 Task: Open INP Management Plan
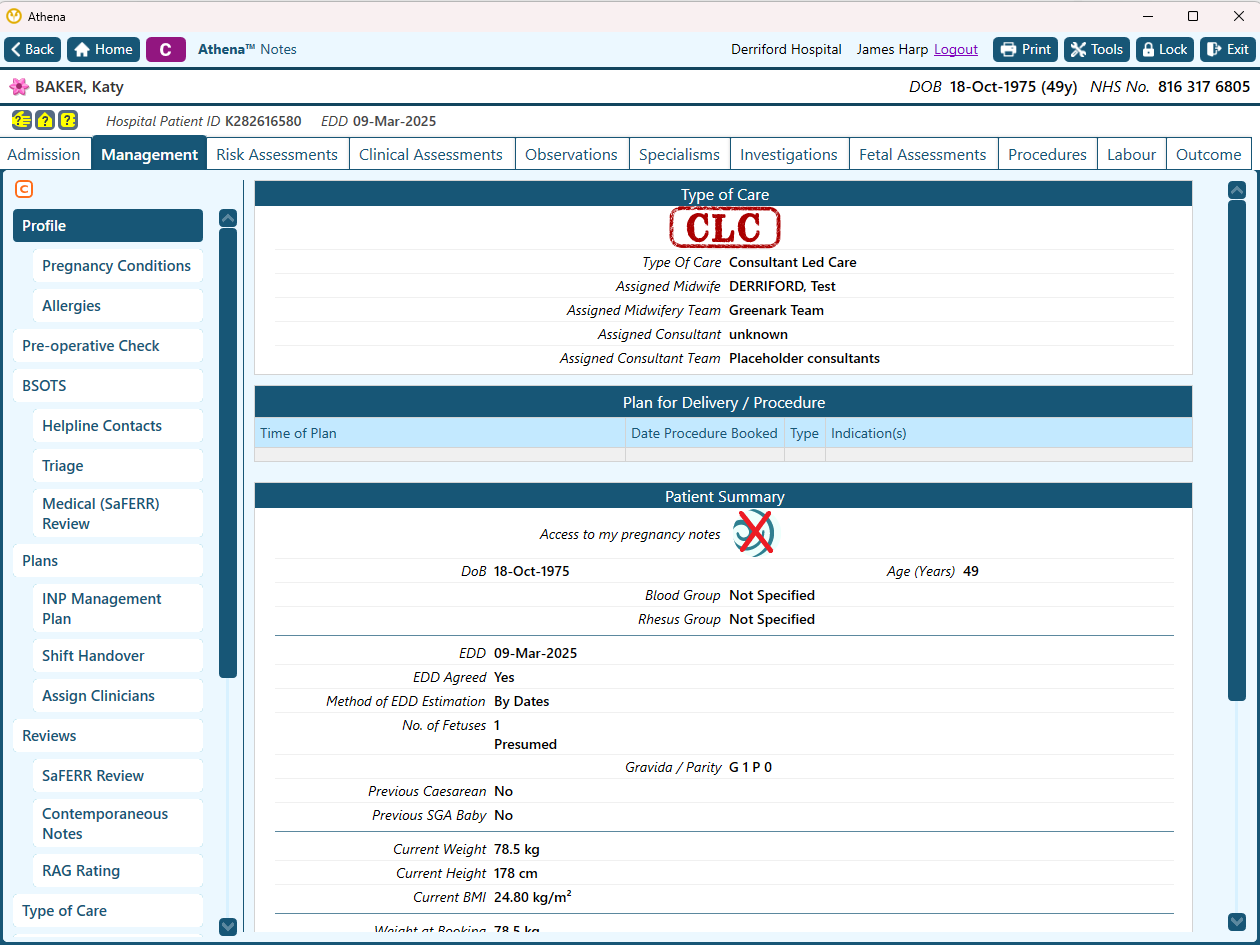pyautogui.click(x=117, y=609)
